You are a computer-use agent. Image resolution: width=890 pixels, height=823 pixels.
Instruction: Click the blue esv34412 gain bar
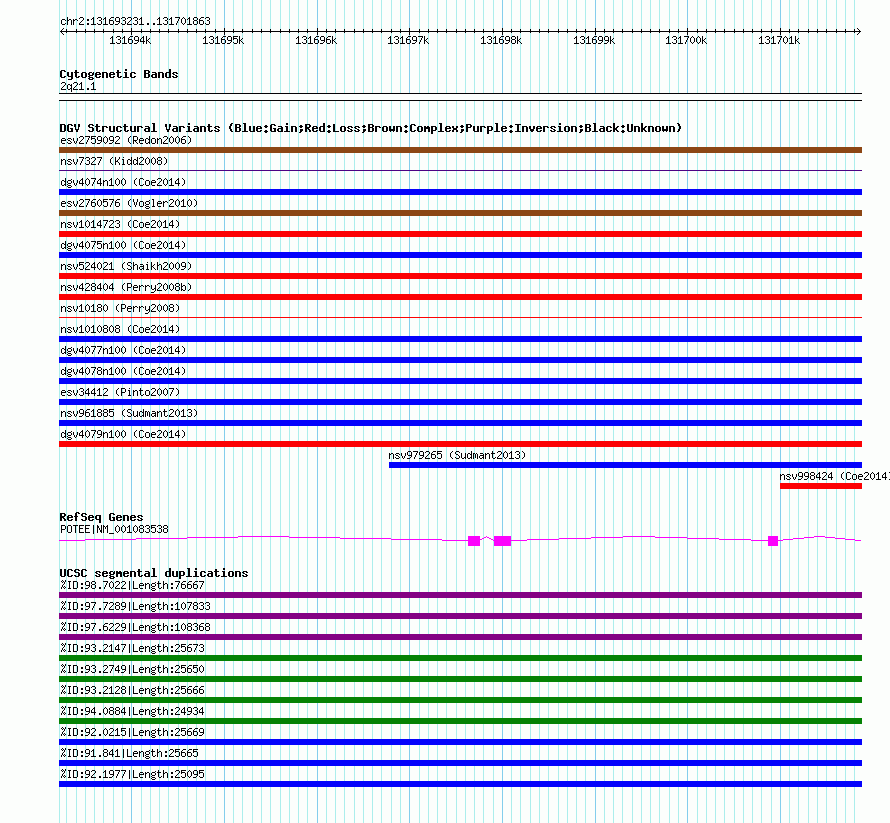point(460,402)
